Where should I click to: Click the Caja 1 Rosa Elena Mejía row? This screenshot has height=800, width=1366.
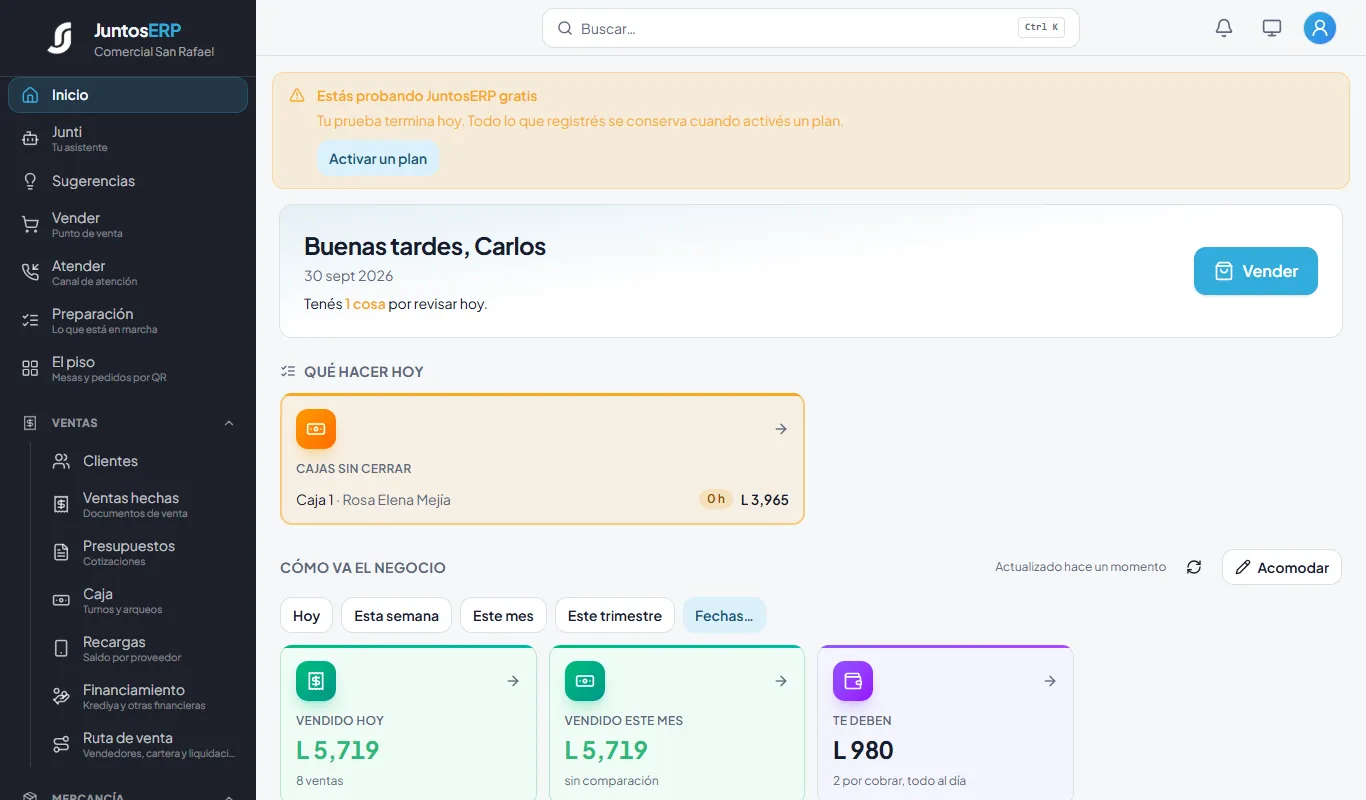(542, 499)
